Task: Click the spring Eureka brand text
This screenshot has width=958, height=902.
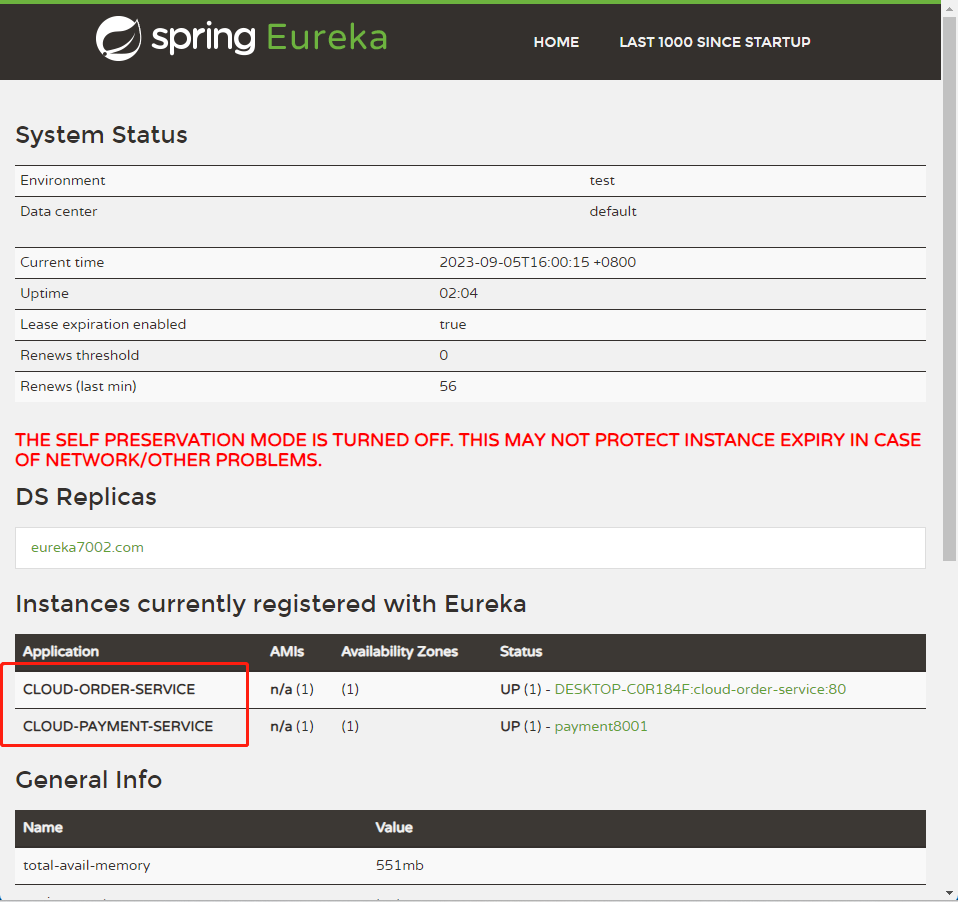Action: coord(269,38)
